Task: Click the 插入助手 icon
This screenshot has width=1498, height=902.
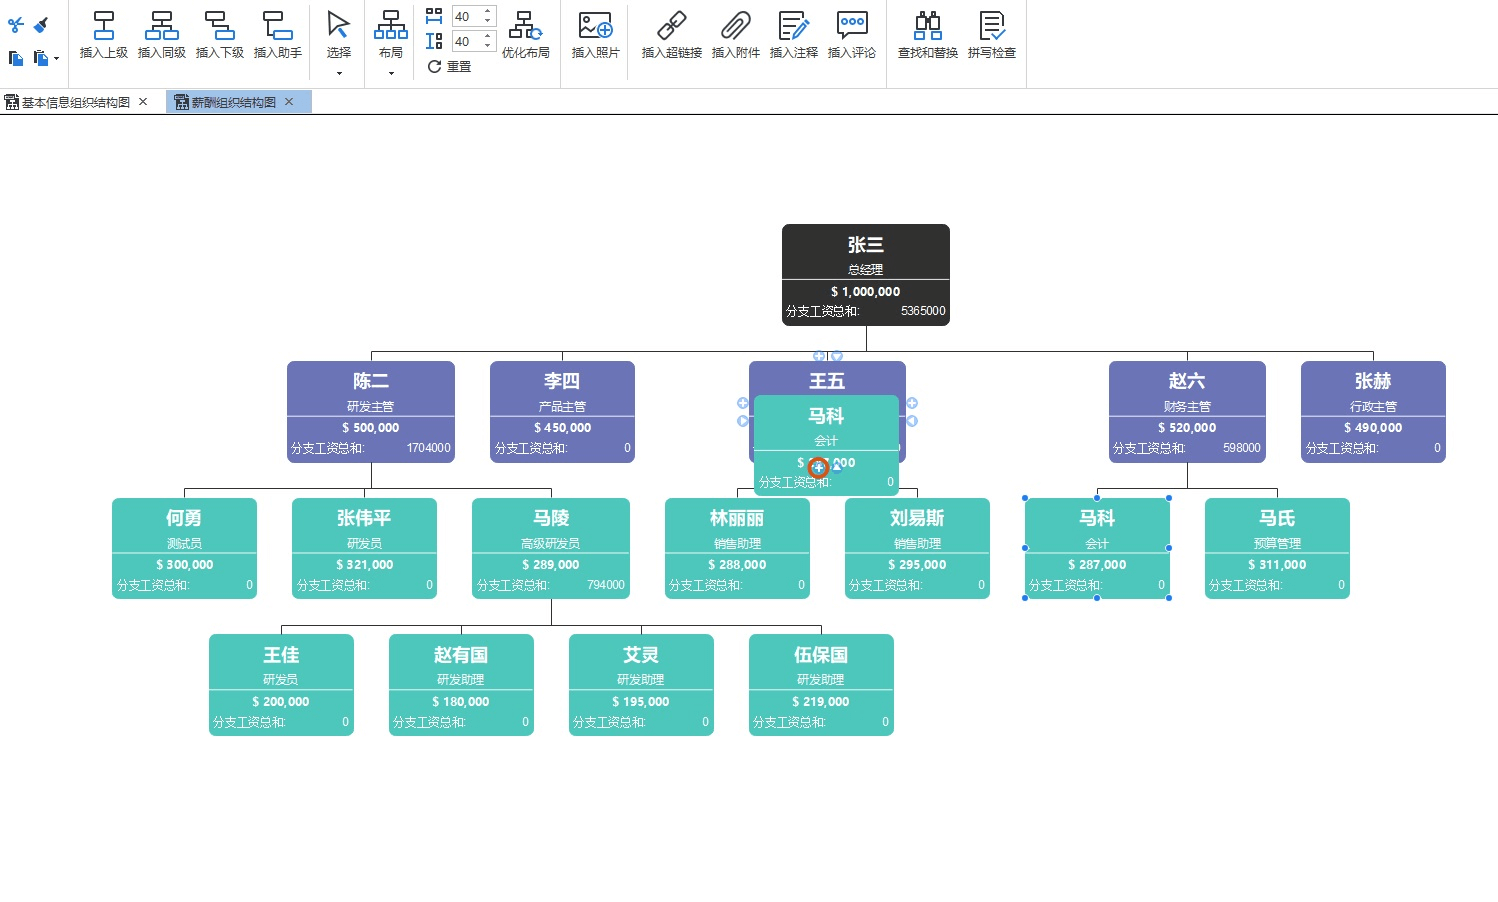Action: tap(278, 26)
